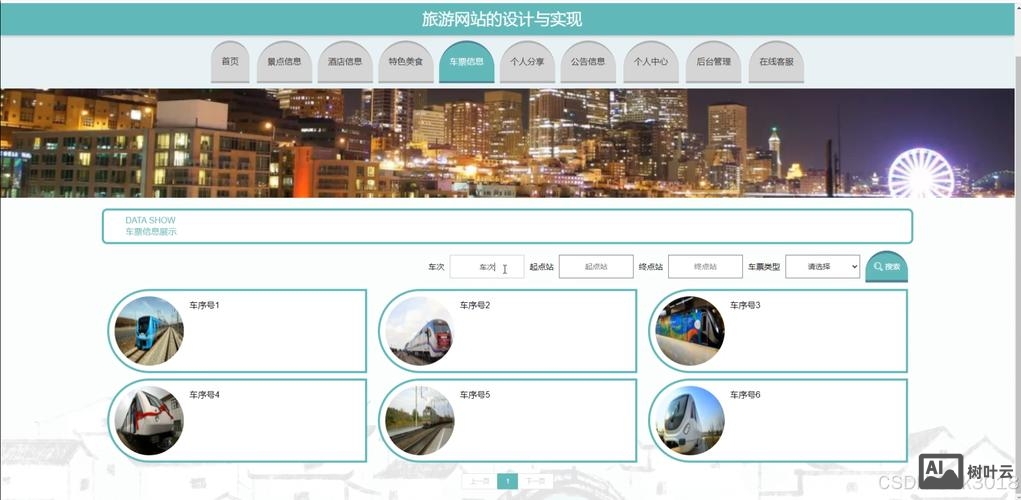Open the 在线客服 tab
The width and height of the screenshot is (1021, 500).
click(x=776, y=62)
